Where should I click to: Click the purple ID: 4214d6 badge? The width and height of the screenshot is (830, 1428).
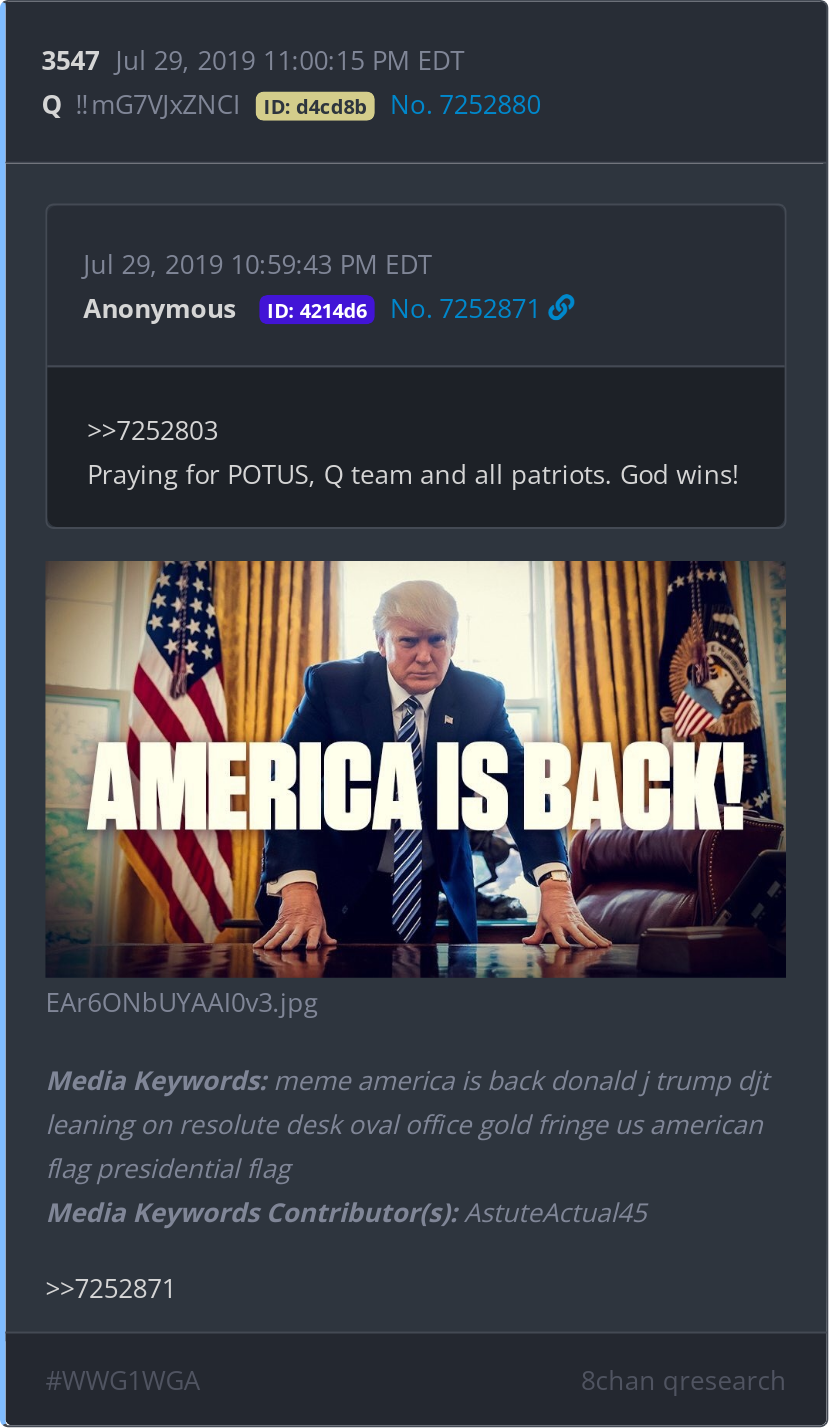coord(317,310)
